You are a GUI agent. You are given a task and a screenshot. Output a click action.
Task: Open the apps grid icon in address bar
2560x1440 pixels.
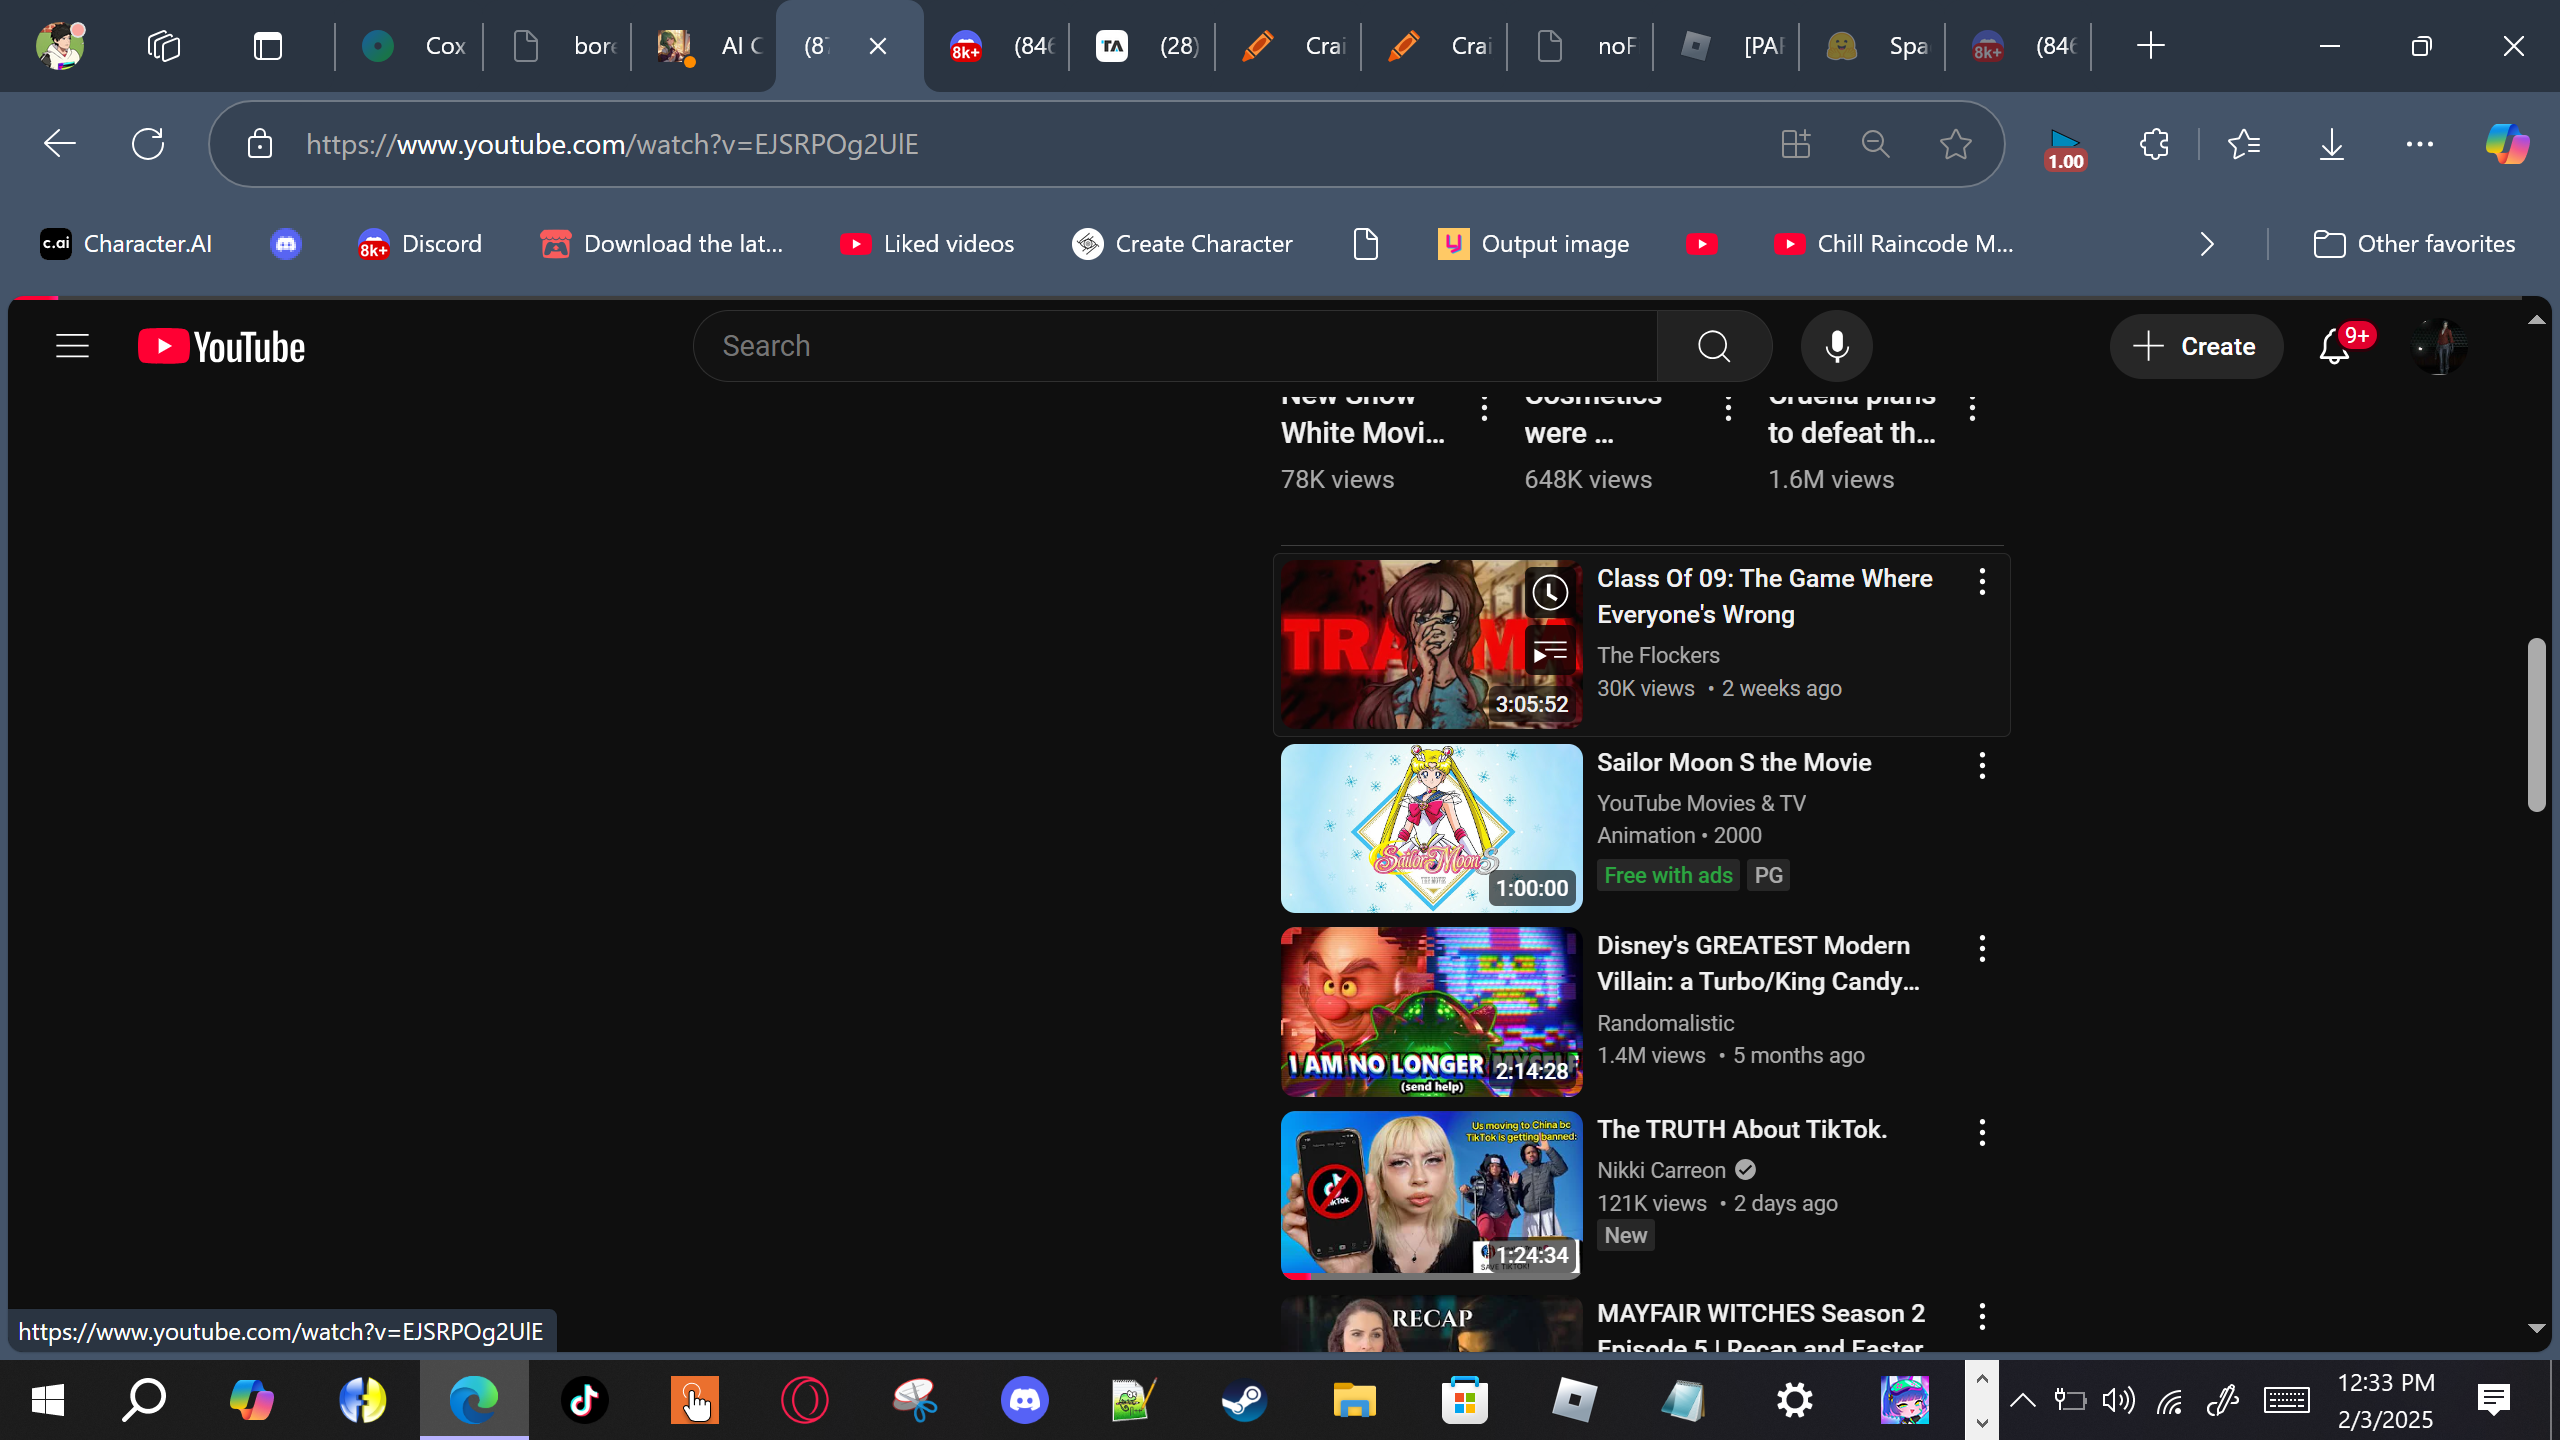click(x=1796, y=144)
